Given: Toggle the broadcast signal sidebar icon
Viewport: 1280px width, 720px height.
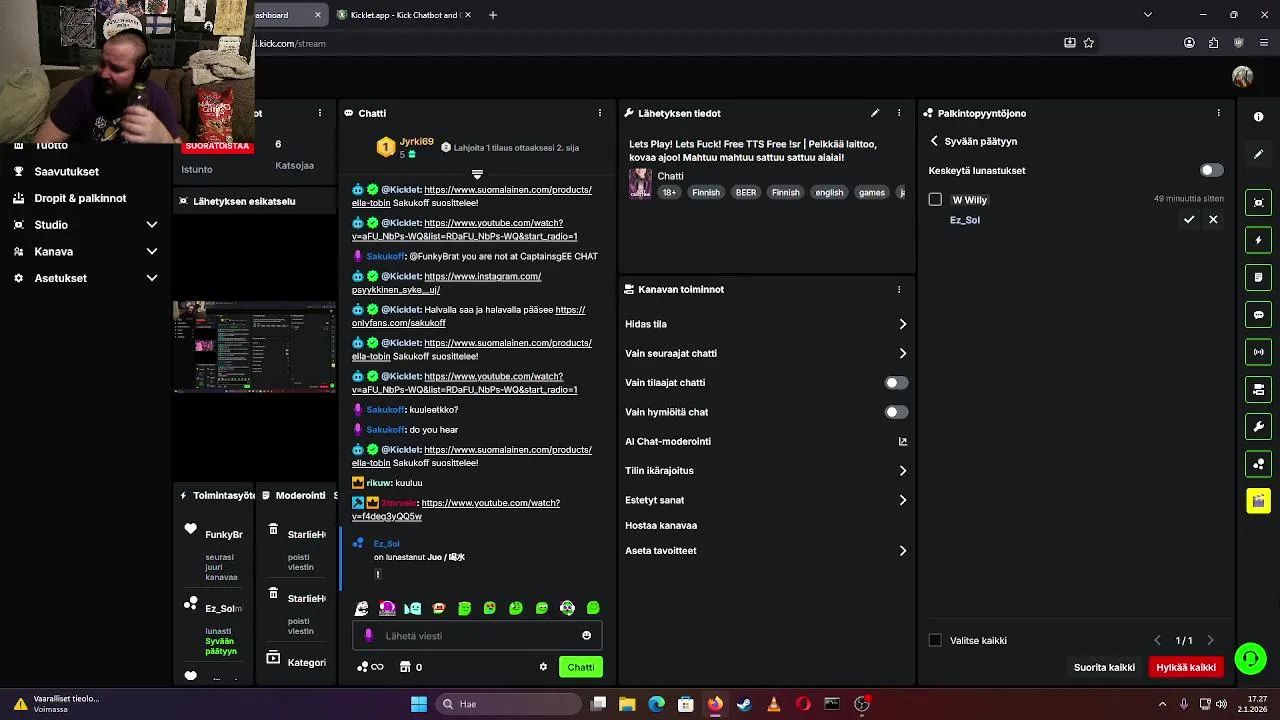Looking at the screenshot, I should 1259,352.
